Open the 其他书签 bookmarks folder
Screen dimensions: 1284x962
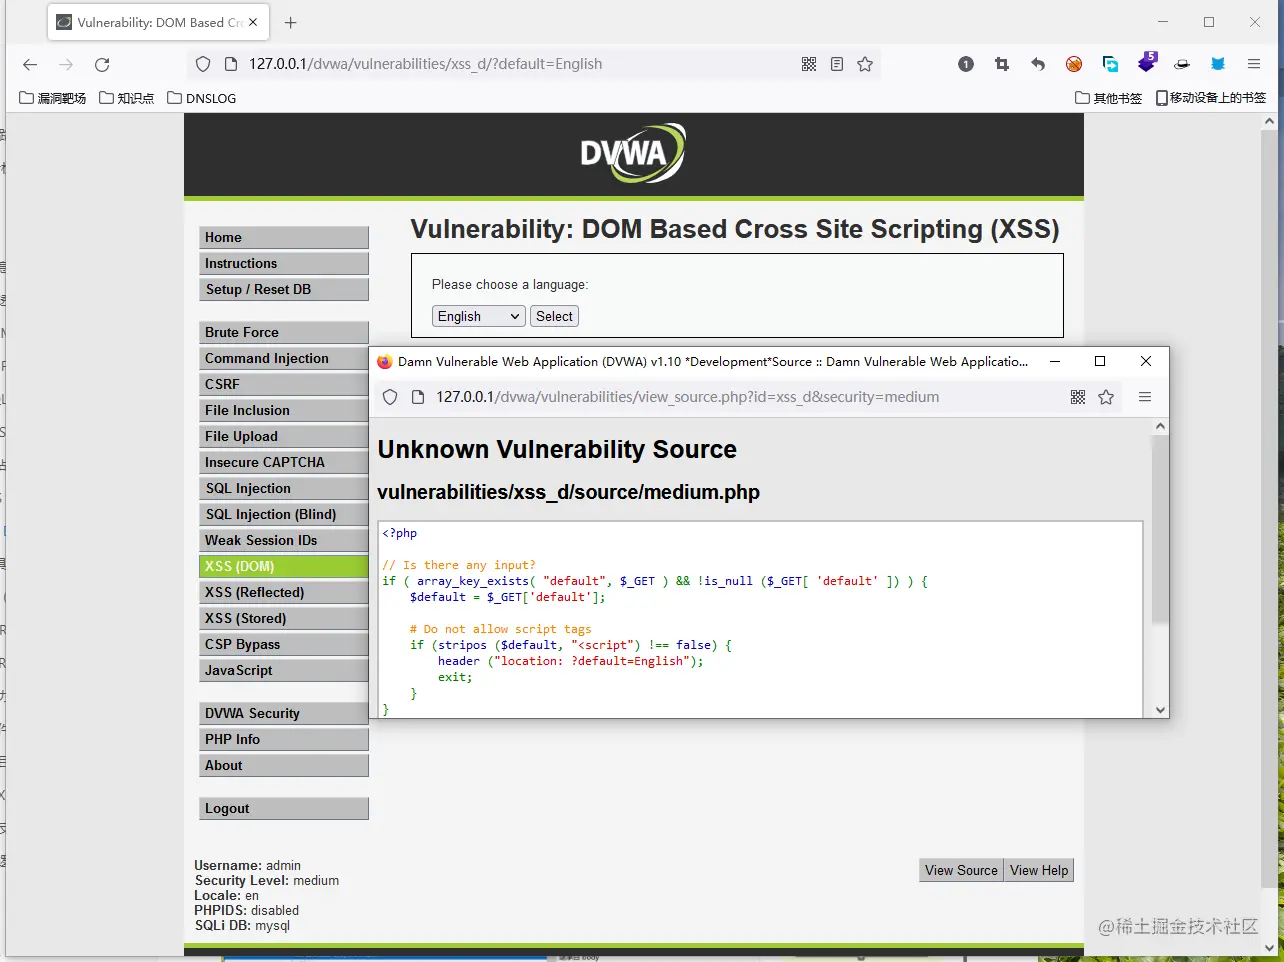1108,98
